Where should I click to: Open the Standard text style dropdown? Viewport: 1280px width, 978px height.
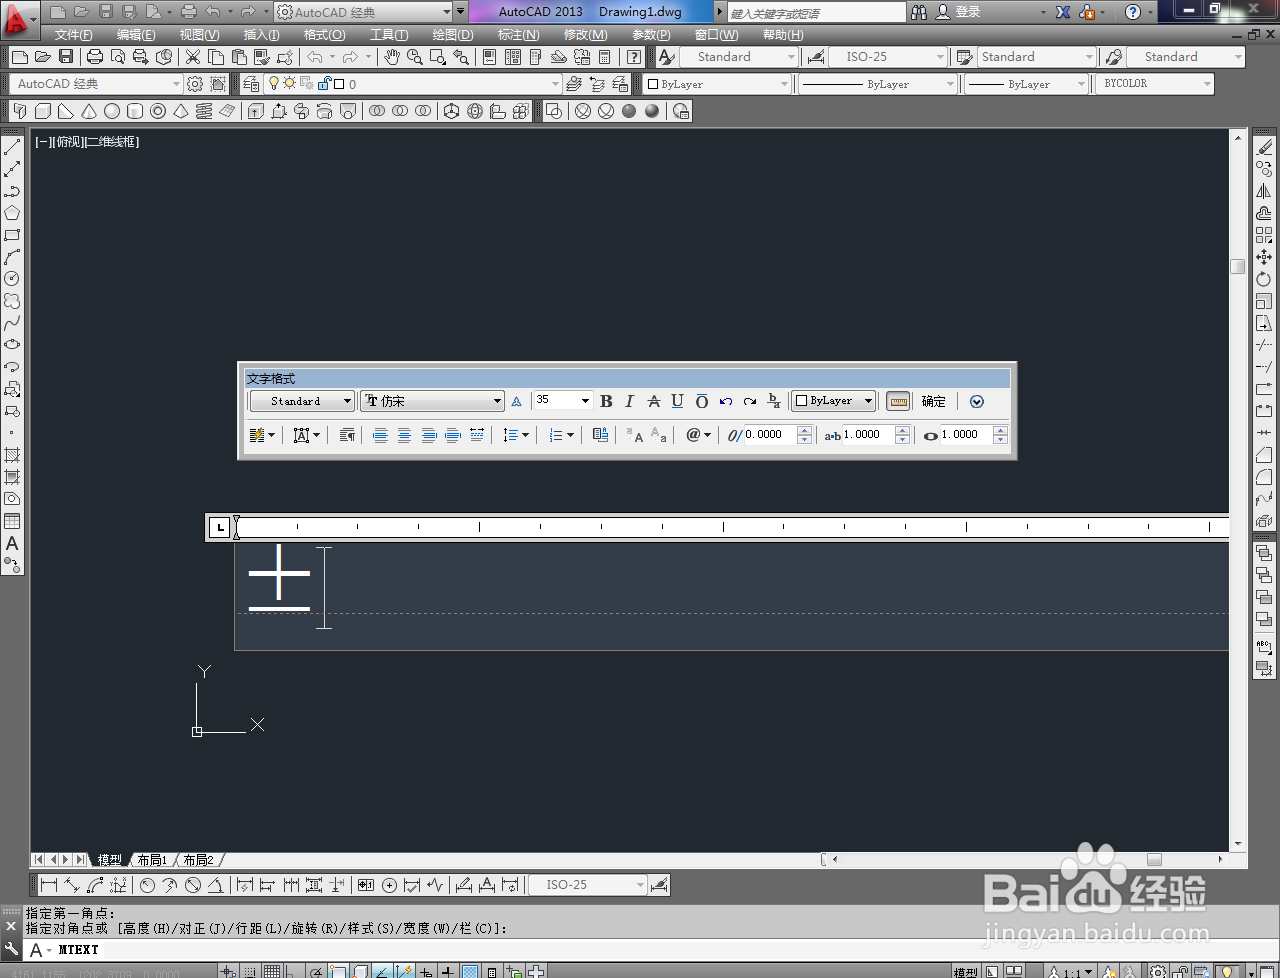(301, 401)
